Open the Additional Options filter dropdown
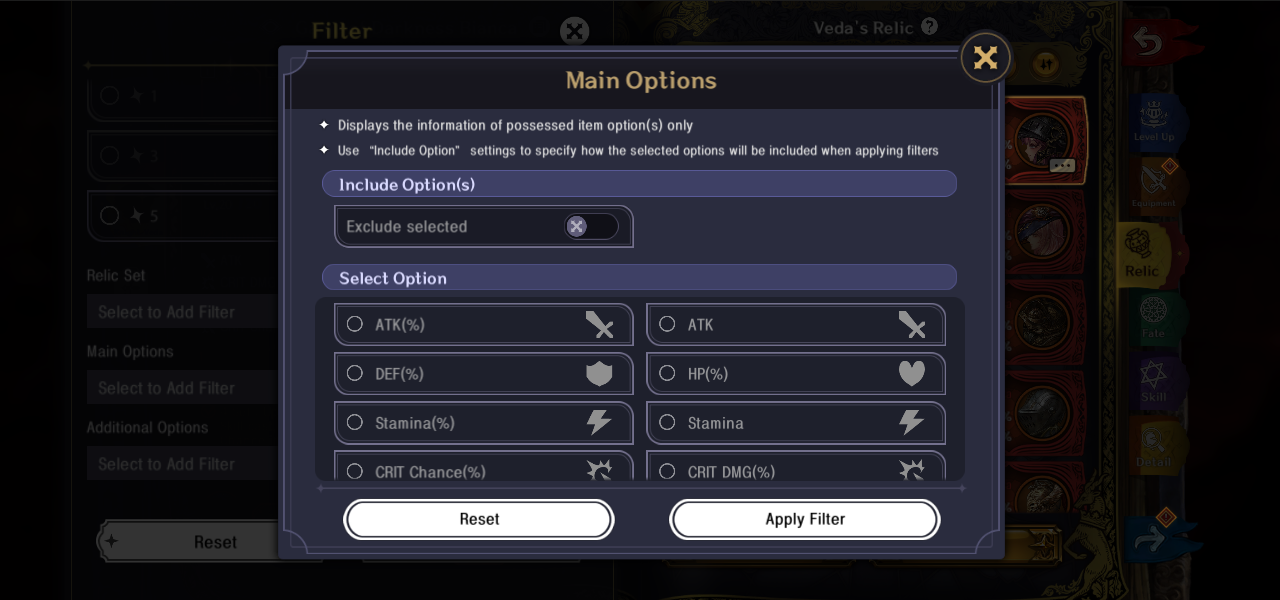This screenshot has height=600, width=1280. (180, 464)
